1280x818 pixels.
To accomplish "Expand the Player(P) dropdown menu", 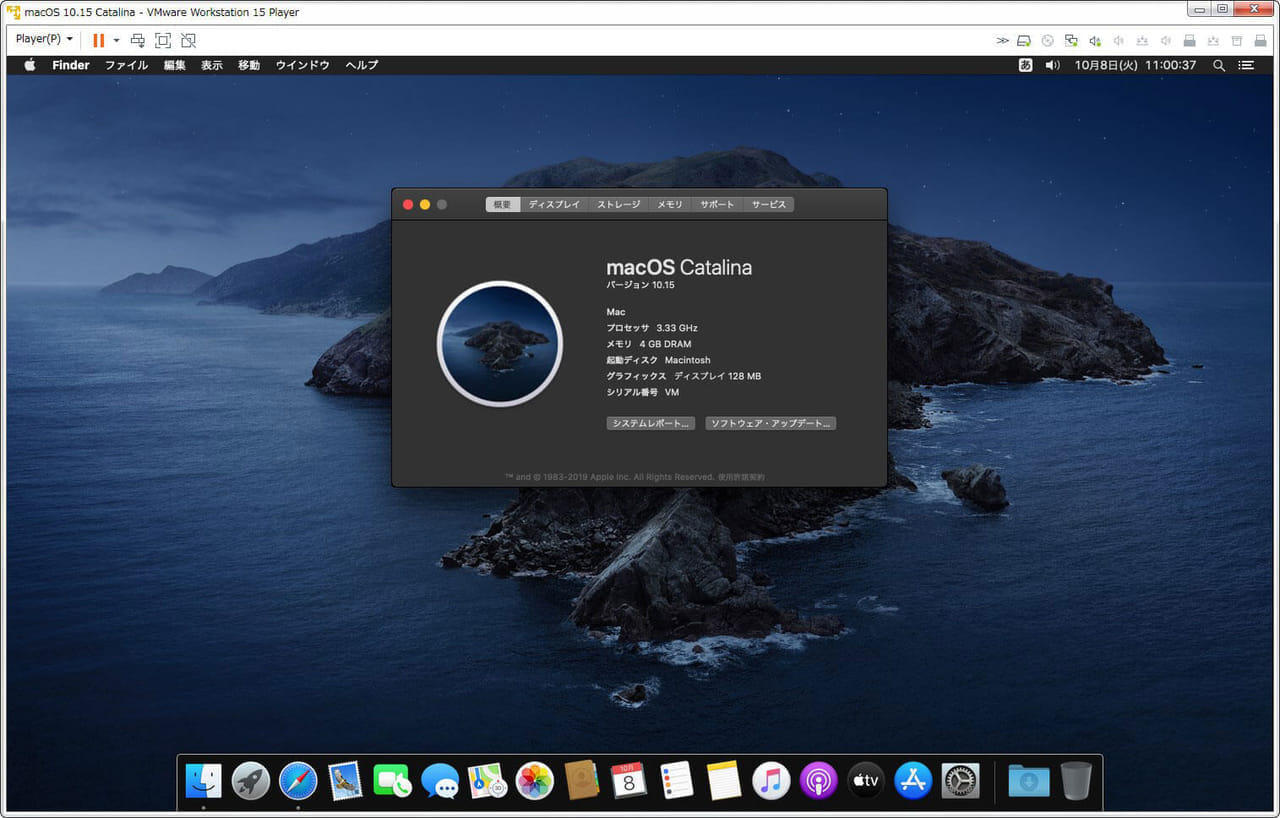I will 44,39.
